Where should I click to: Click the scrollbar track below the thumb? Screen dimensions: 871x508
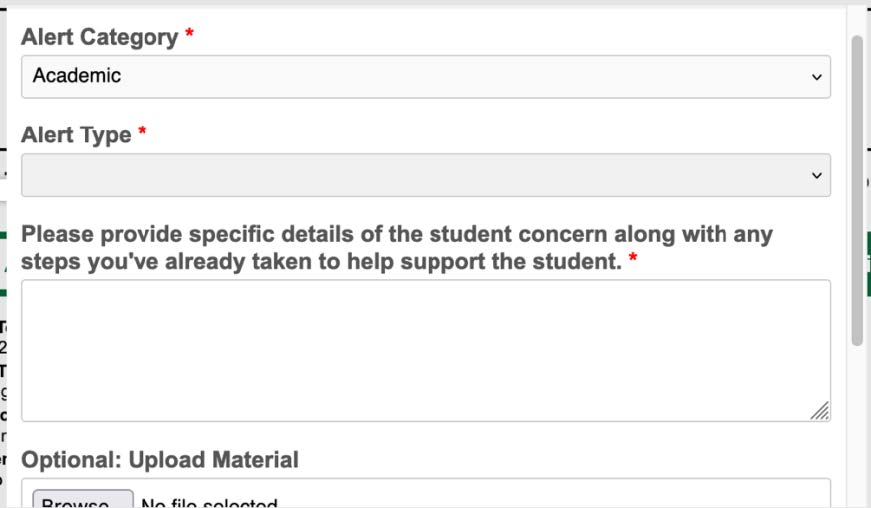[857, 430]
